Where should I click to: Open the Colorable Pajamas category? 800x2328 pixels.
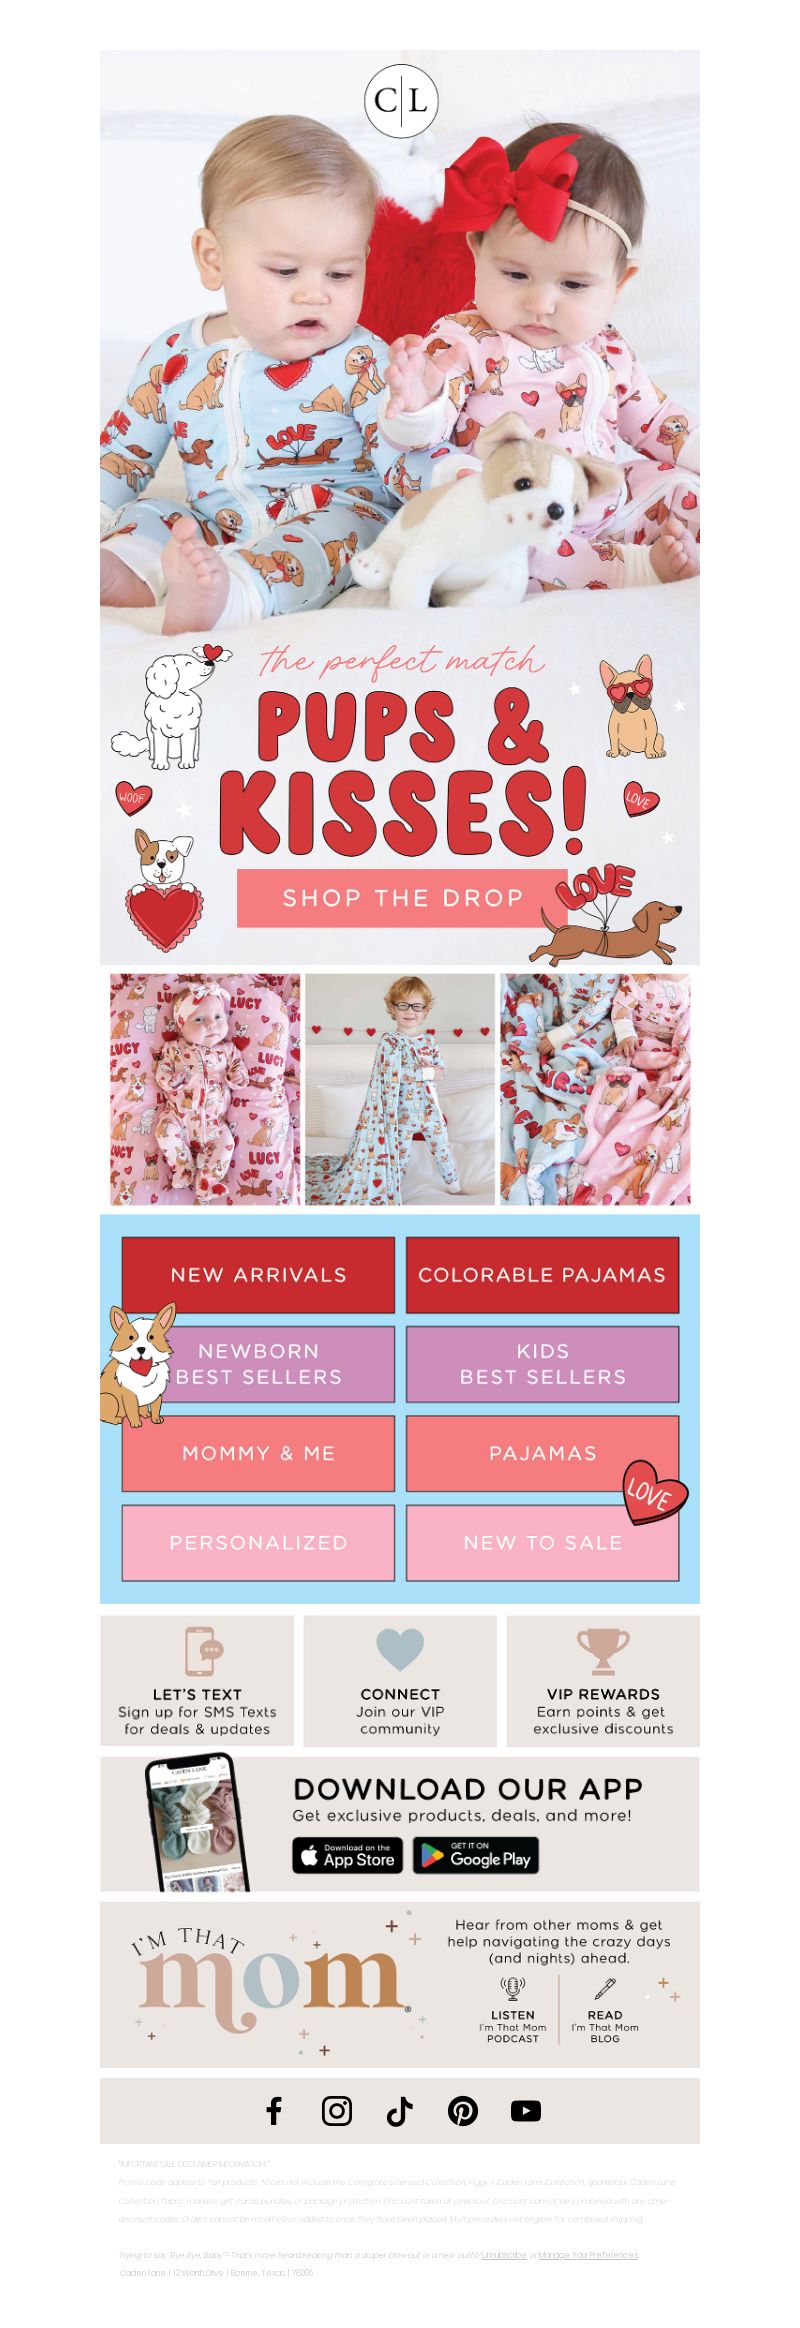pos(542,1274)
